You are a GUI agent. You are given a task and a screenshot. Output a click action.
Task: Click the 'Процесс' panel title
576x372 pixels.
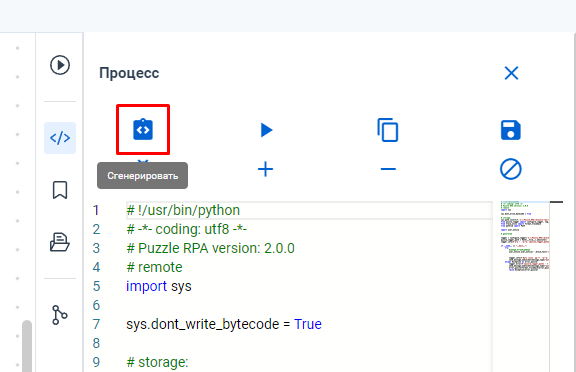pos(129,73)
